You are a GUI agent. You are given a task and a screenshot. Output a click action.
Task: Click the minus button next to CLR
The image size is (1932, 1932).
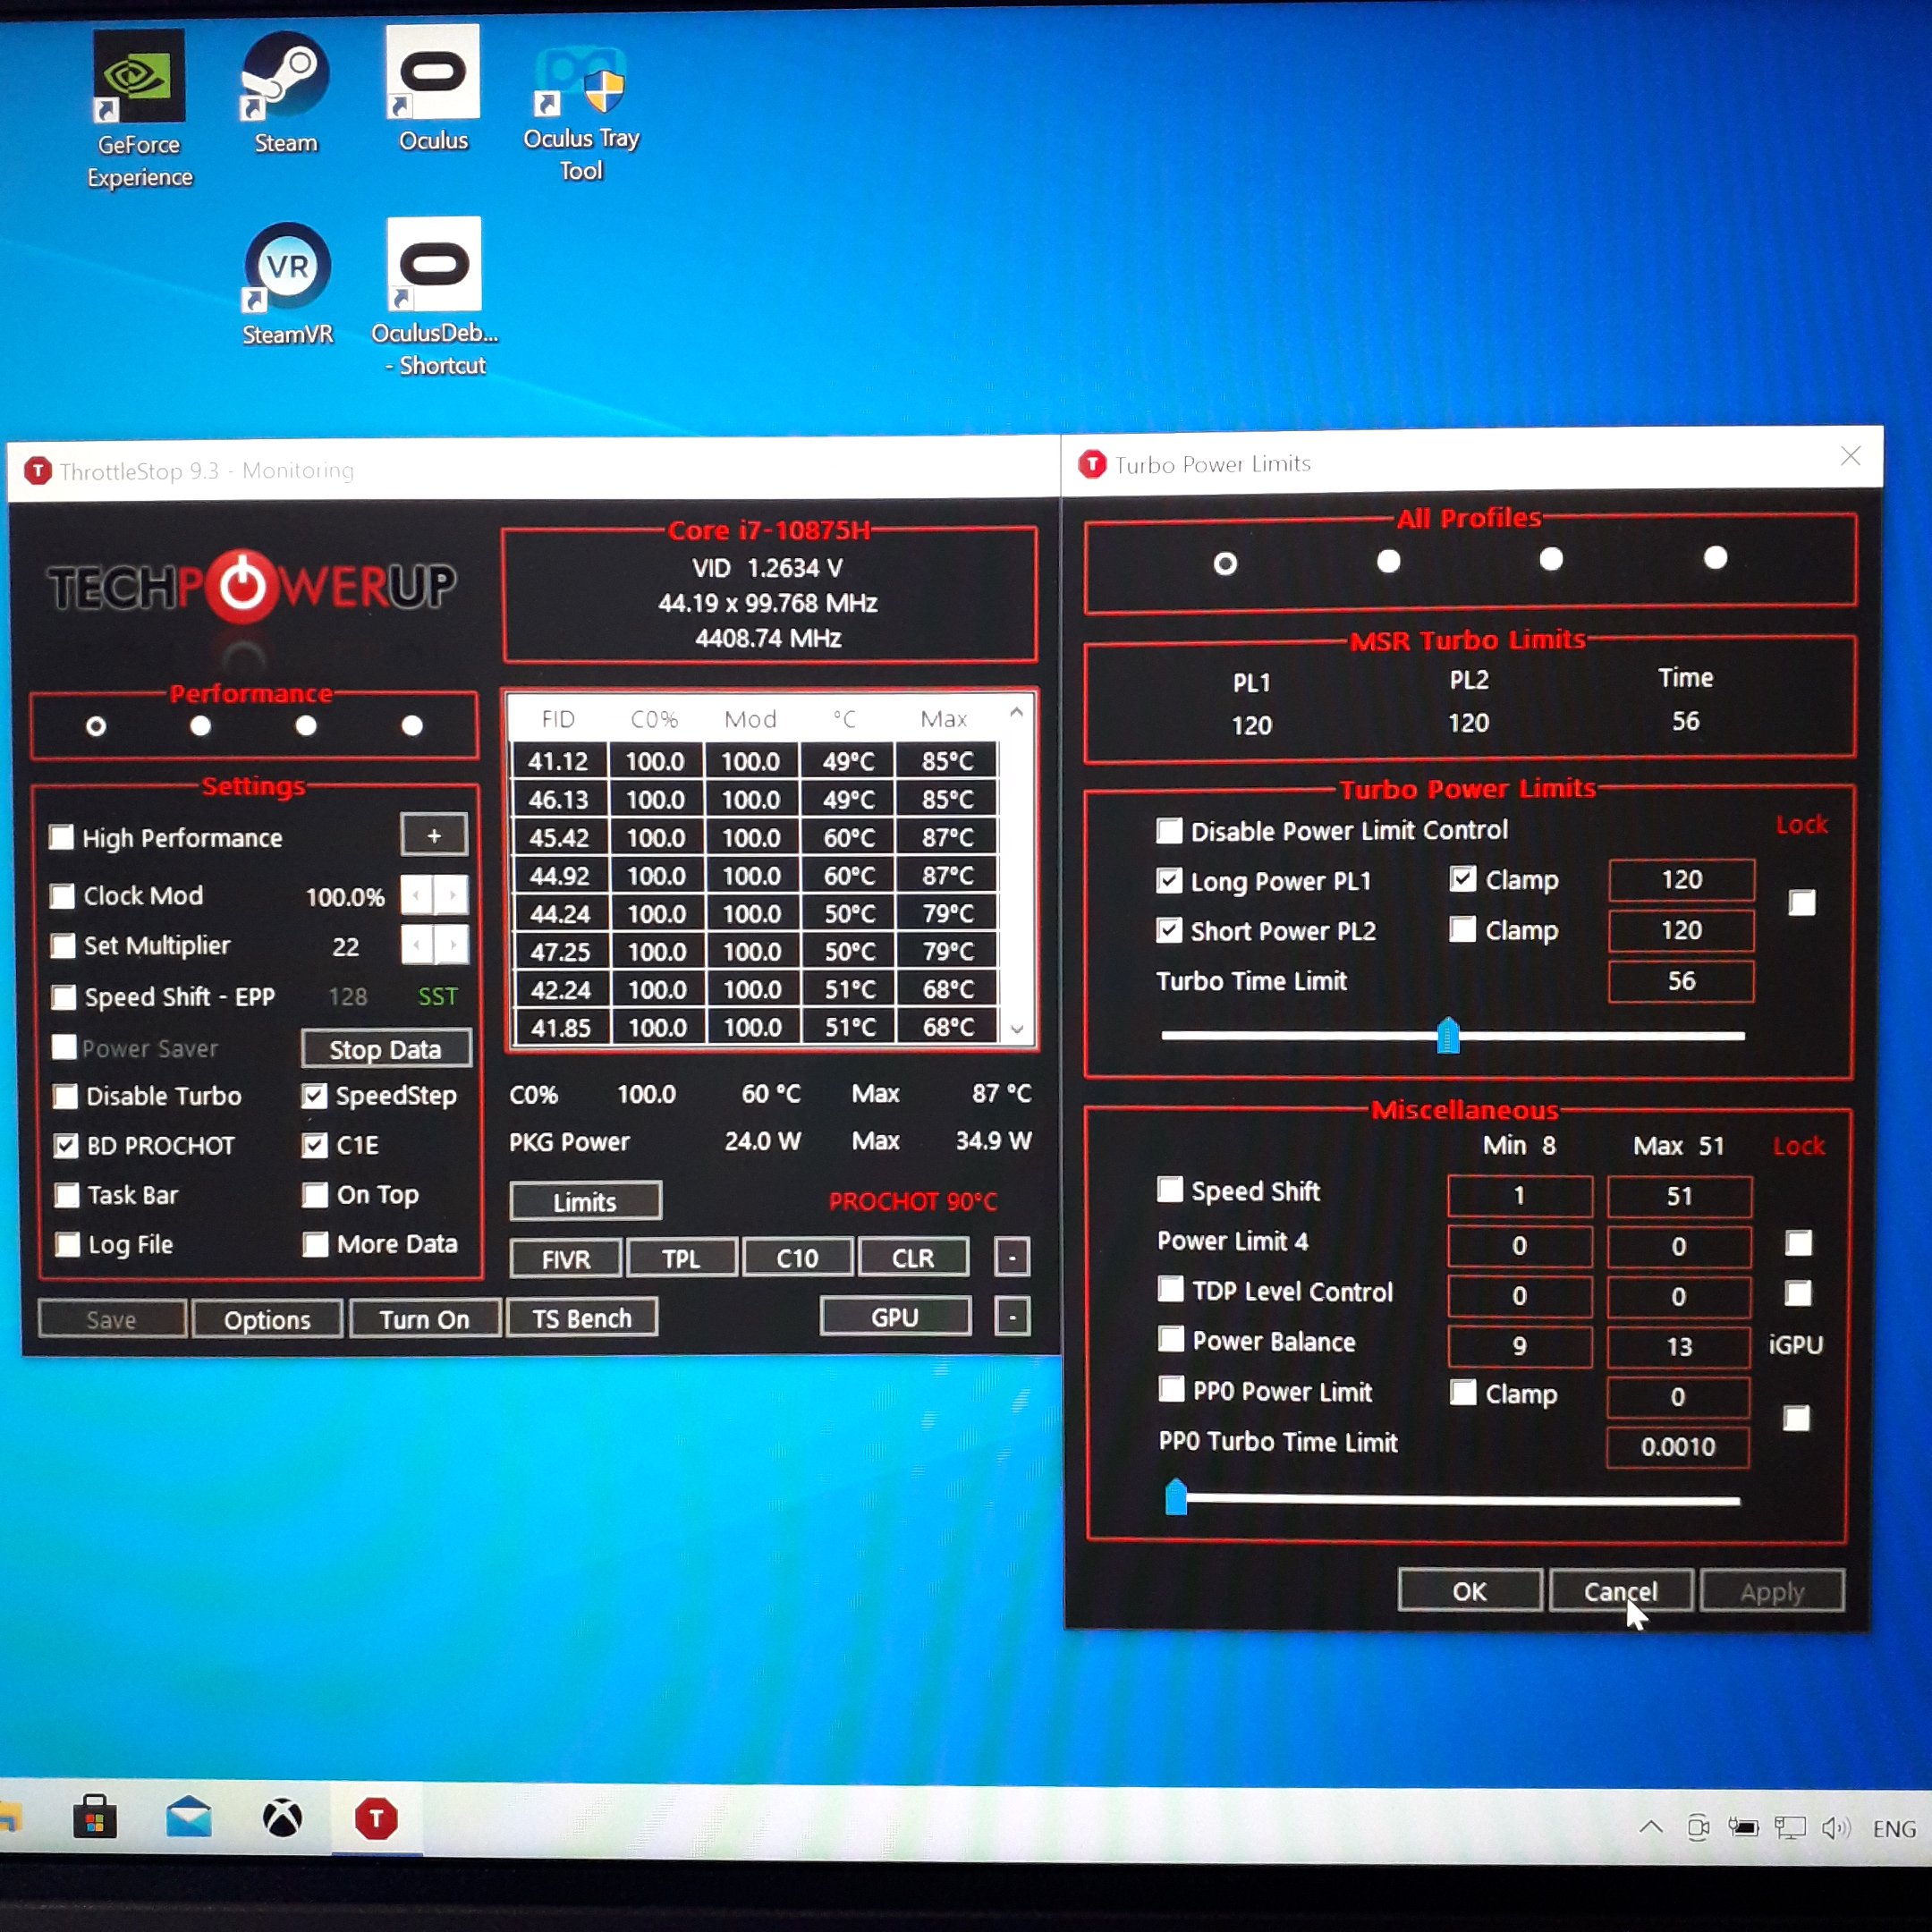click(1012, 1257)
